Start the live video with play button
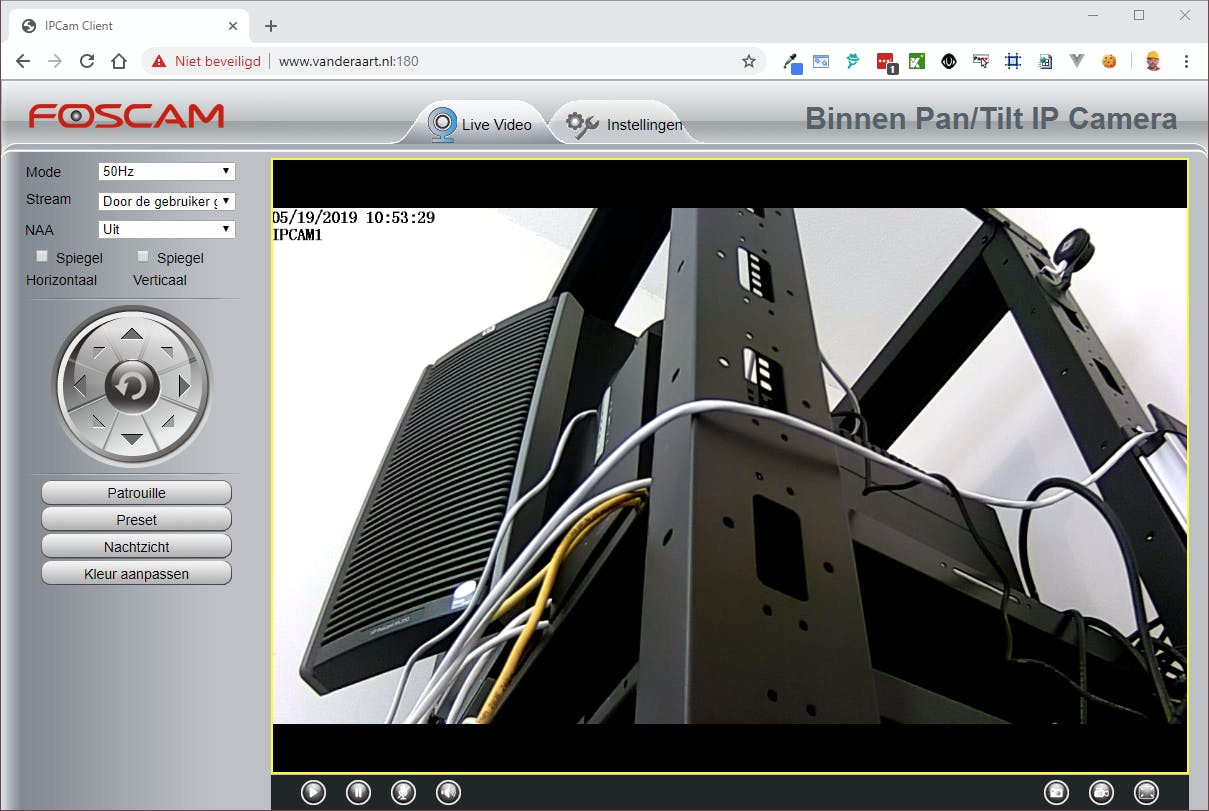Screen dimensions: 1209x811 313,792
